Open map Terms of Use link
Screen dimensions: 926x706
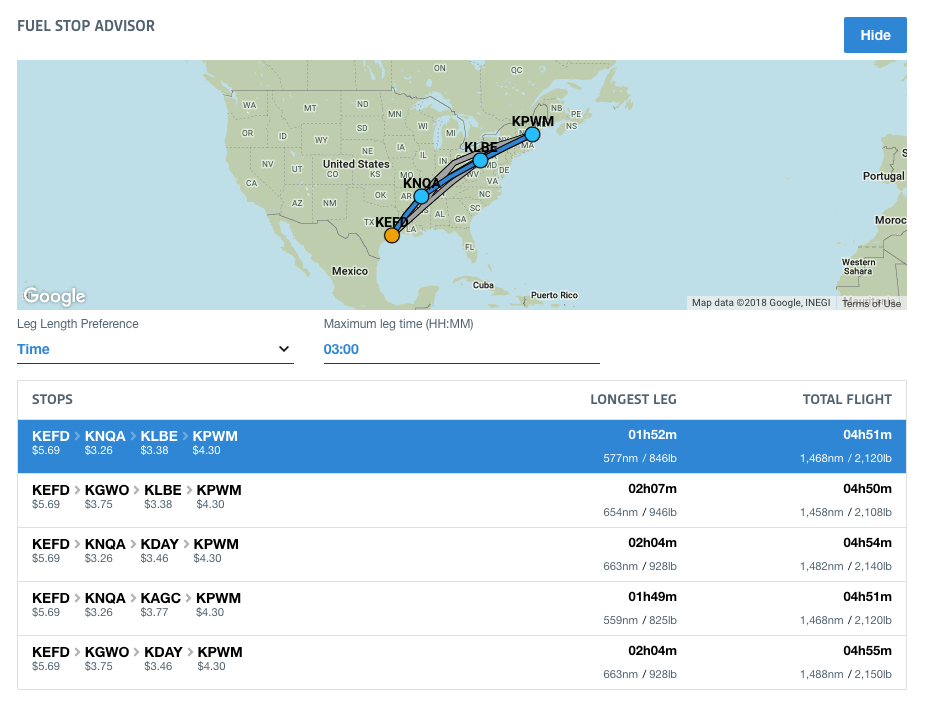(x=871, y=303)
